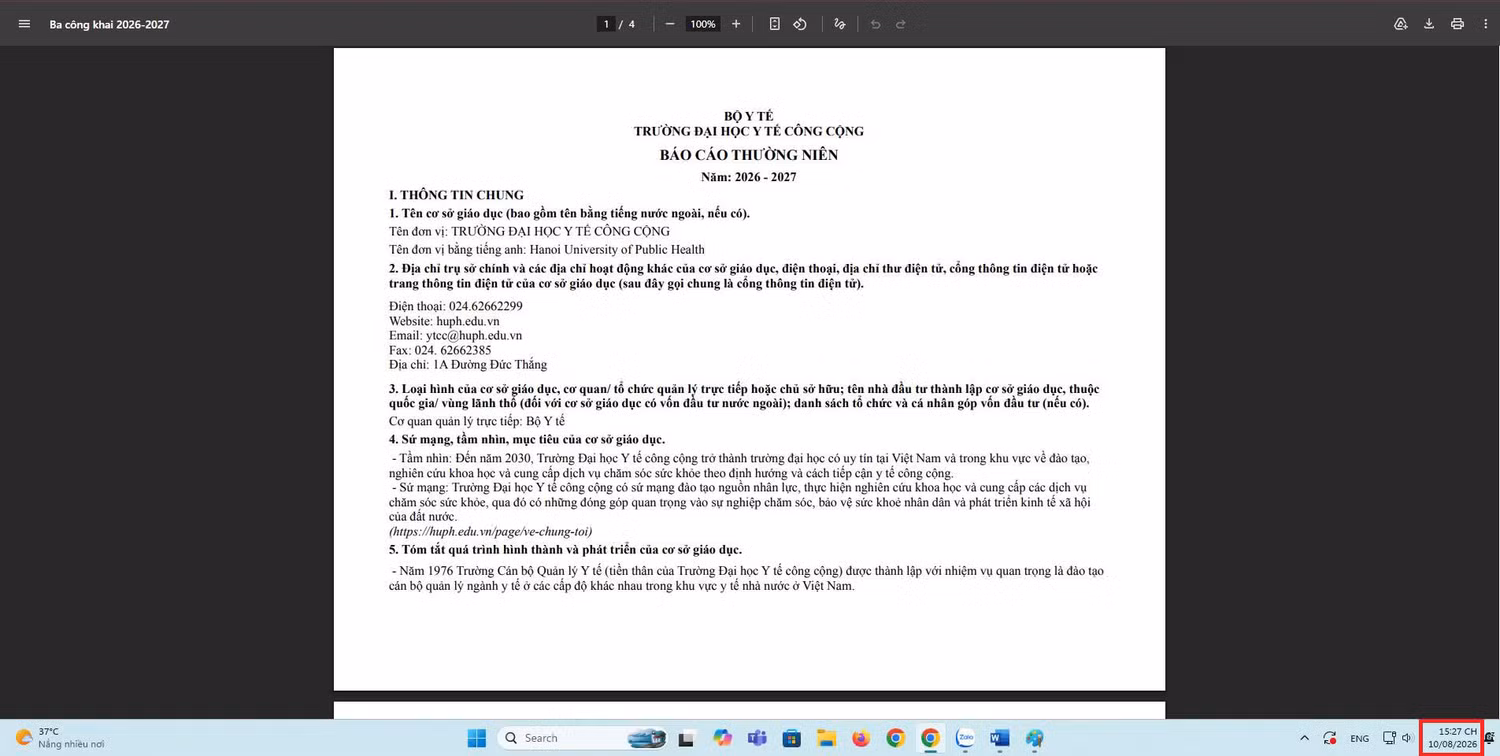1500x756 pixels.
Task: Click the text Năm: 2026 - 2027
Action: (749, 177)
